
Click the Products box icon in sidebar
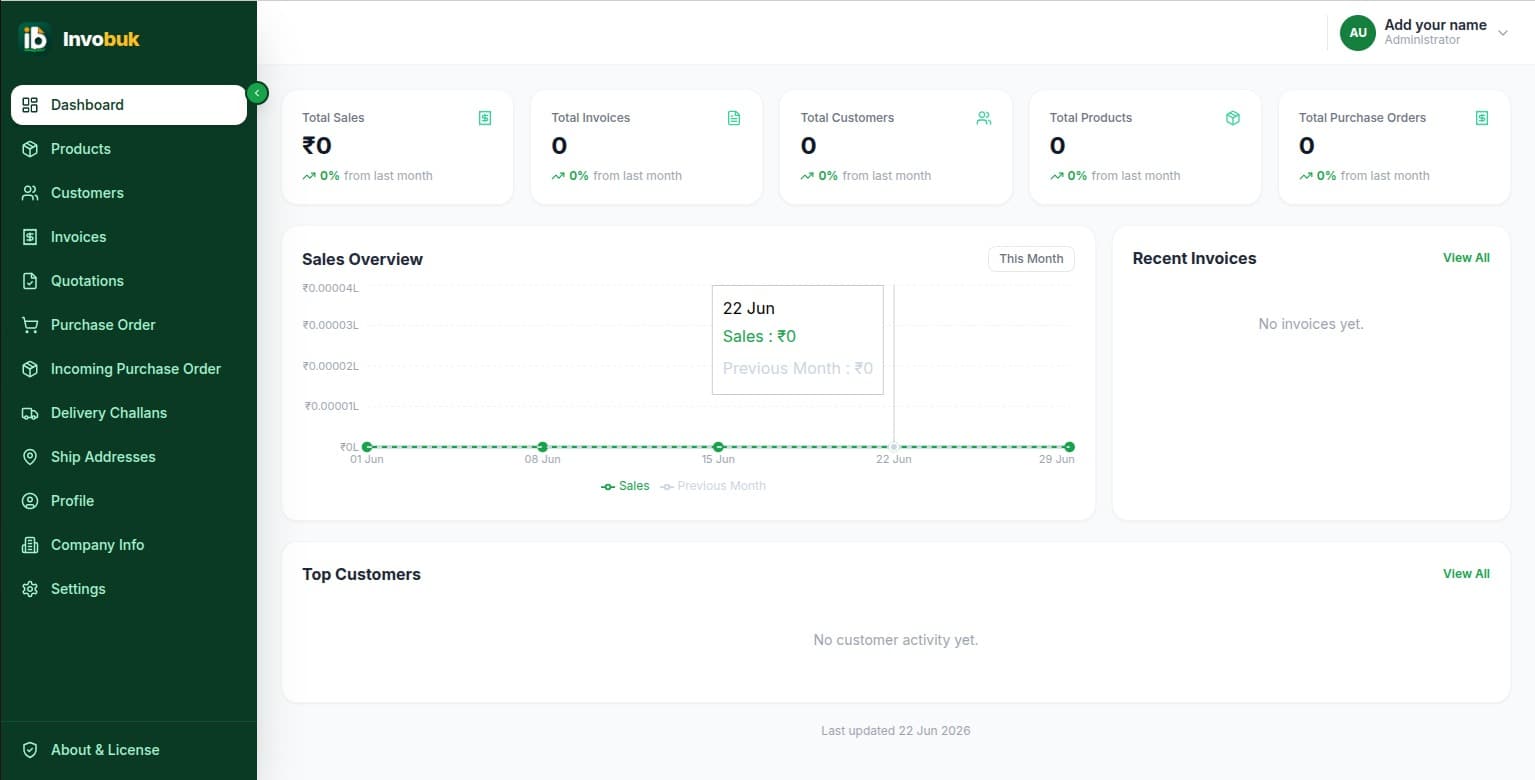pyautogui.click(x=30, y=149)
